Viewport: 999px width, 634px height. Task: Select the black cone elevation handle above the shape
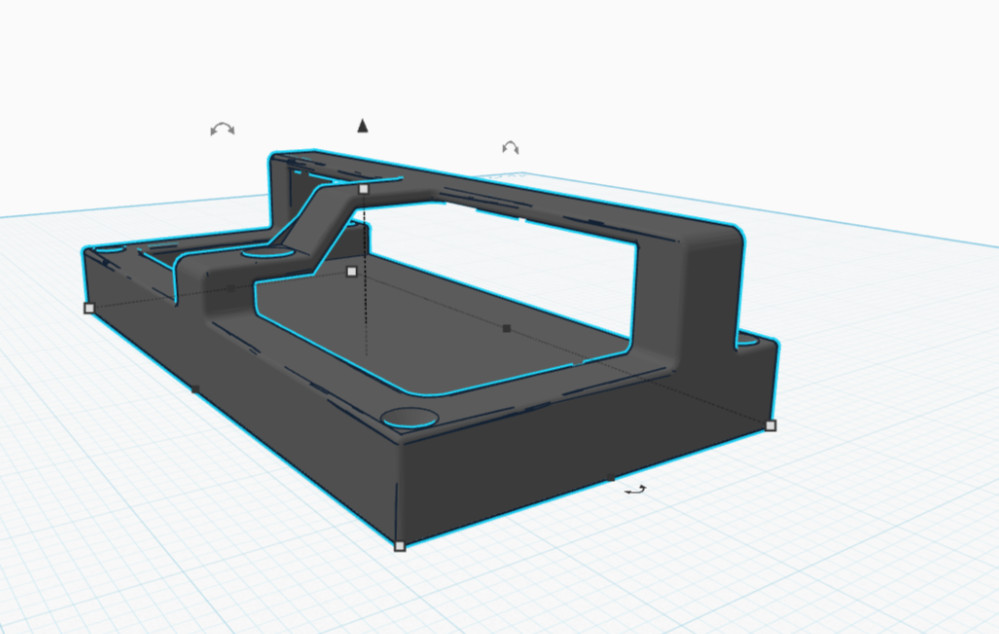pyautogui.click(x=361, y=126)
